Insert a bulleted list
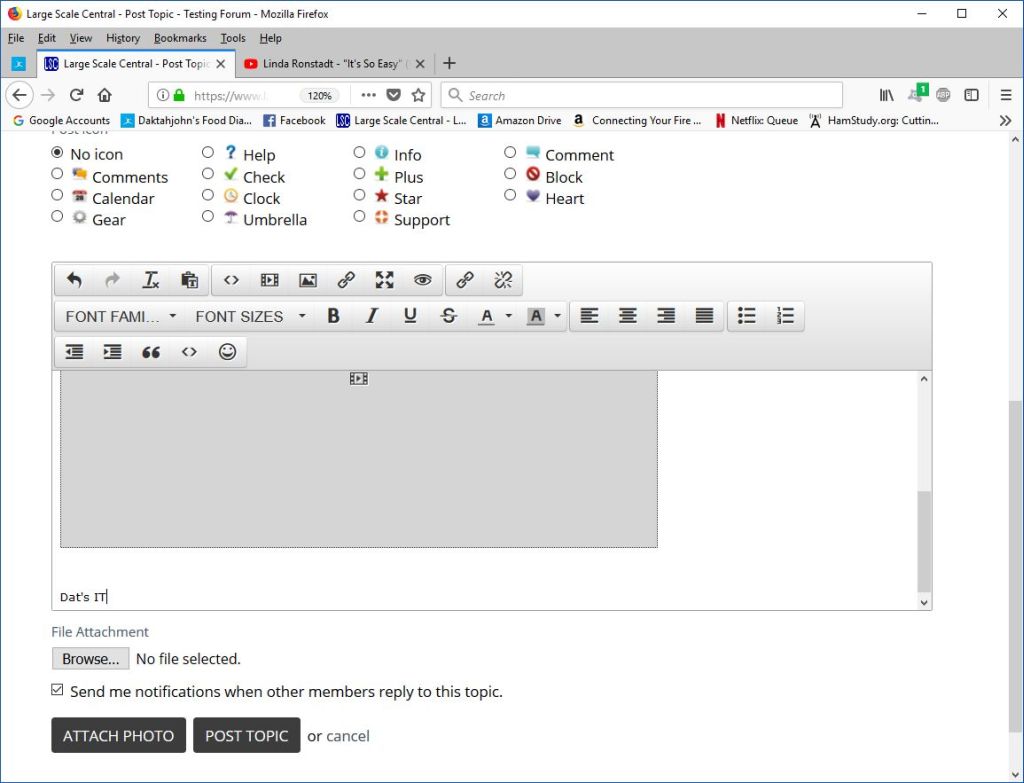 tap(746, 316)
